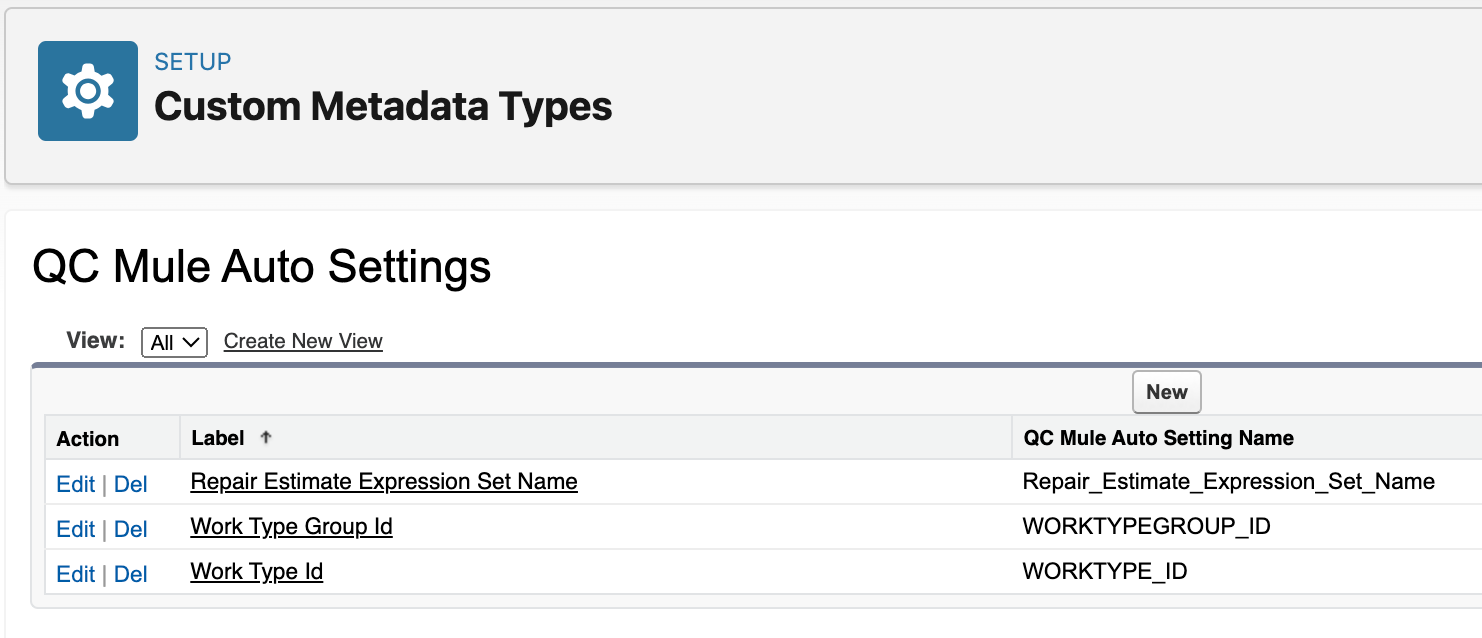Click the WORKTYPEGROUP_ID name cell
The height and width of the screenshot is (638, 1482).
pos(1146,527)
